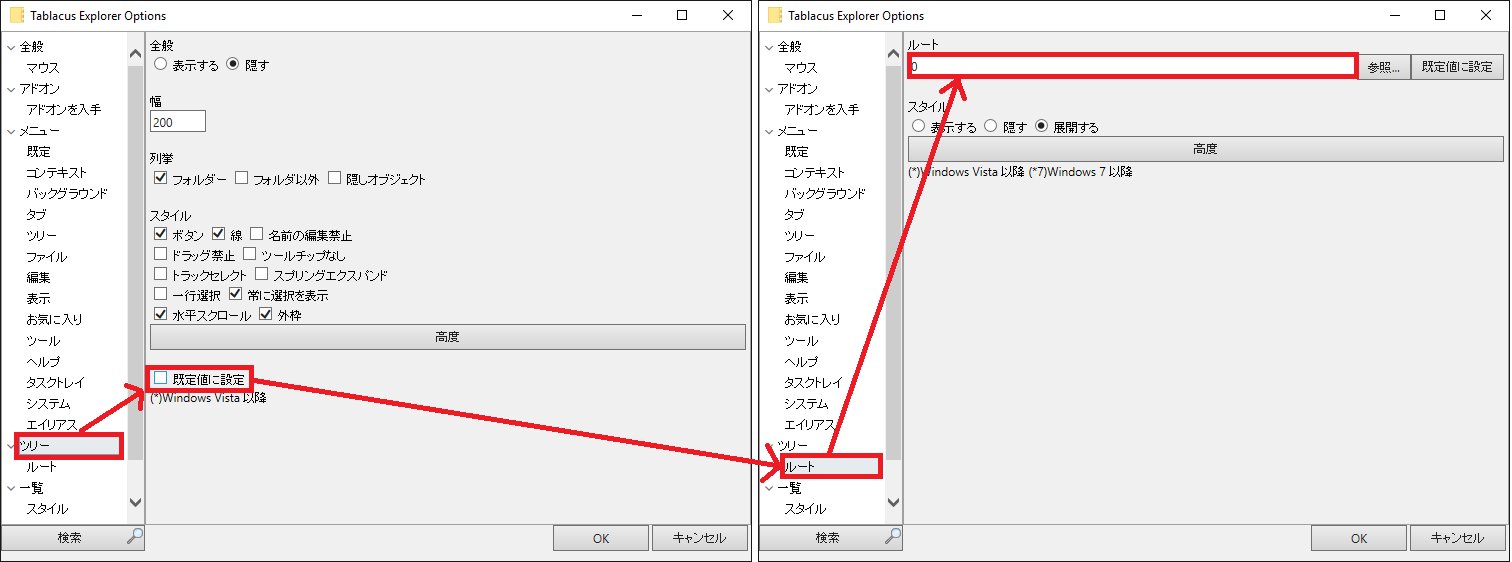The image size is (1512, 562).
Task: Enable the フォルダ以外 checkbox
Action: pyautogui.click(x=241, y=179)
